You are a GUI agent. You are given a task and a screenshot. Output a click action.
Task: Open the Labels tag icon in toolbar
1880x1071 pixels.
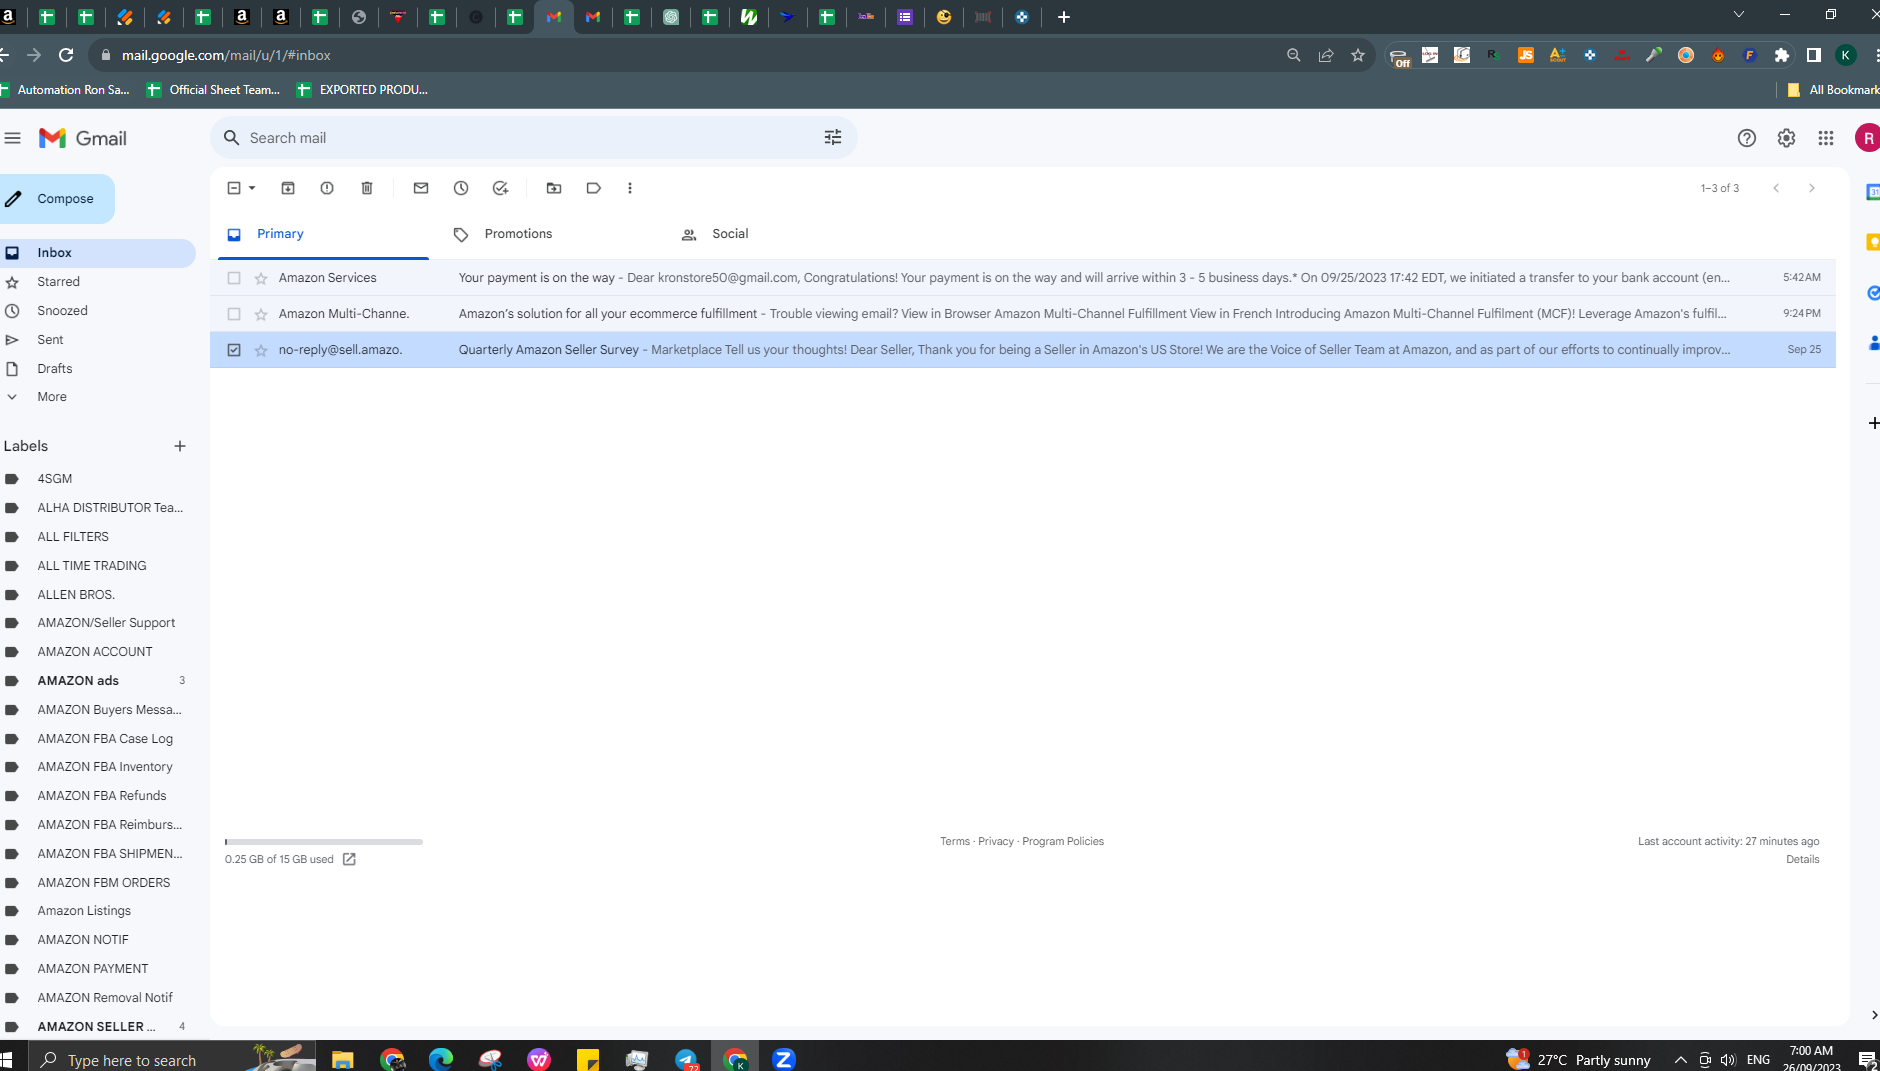point(594,188)
